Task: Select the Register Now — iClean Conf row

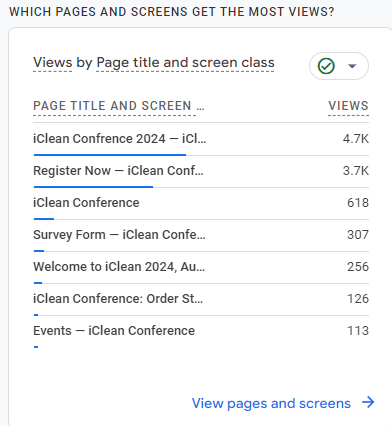Action: [x=201, y=171]
